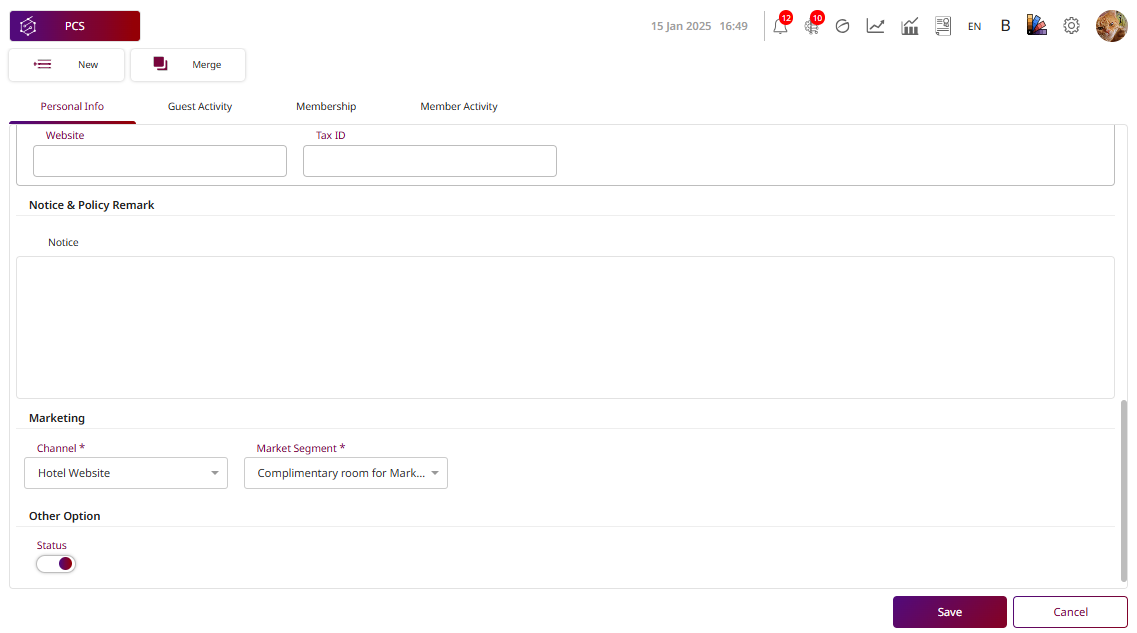Image resolution: width=1137 pixels, height=633 pixels.
Task: Open the settings gear icon
Action: tap(1071, 26)
